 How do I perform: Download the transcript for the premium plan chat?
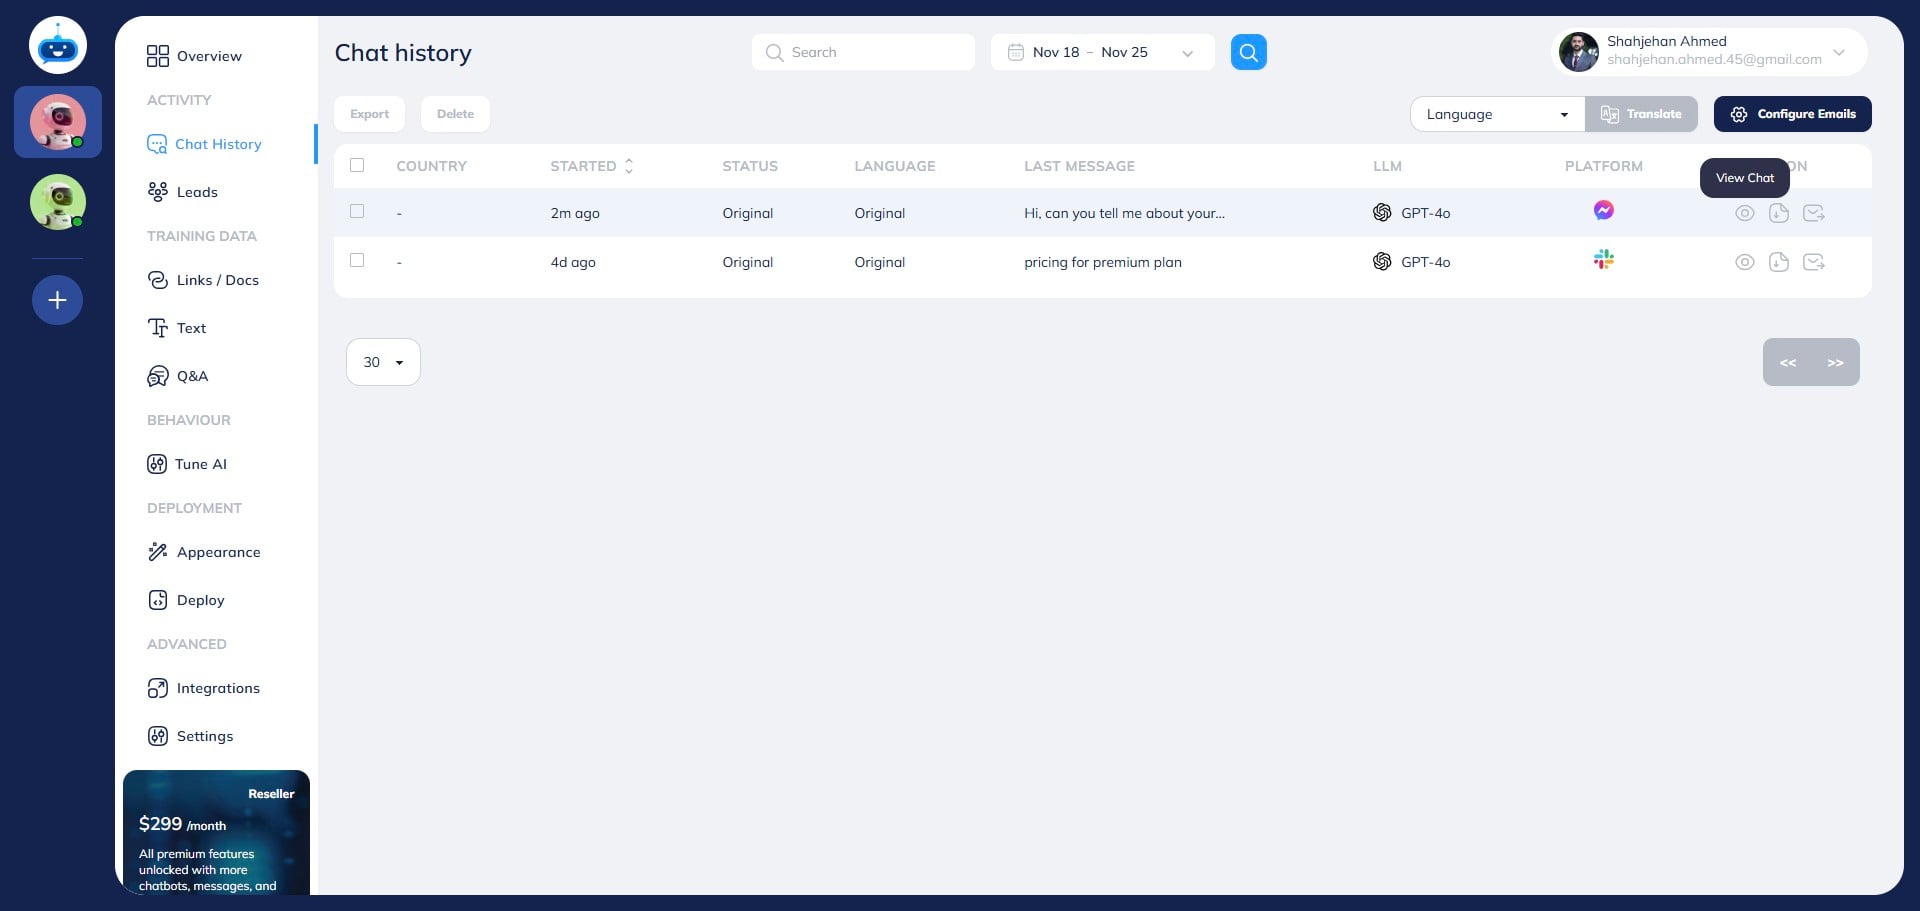click(x=1778, y=262)
